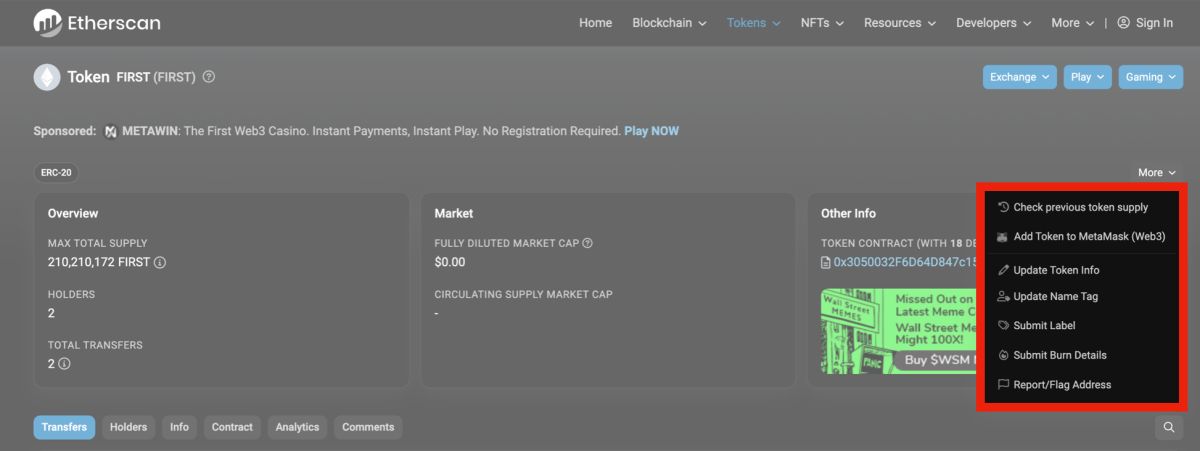Open the More dropdown in the top navbar
Image resolution: width=1200 pixels, height=451 pixels.
coord(1073,23)
